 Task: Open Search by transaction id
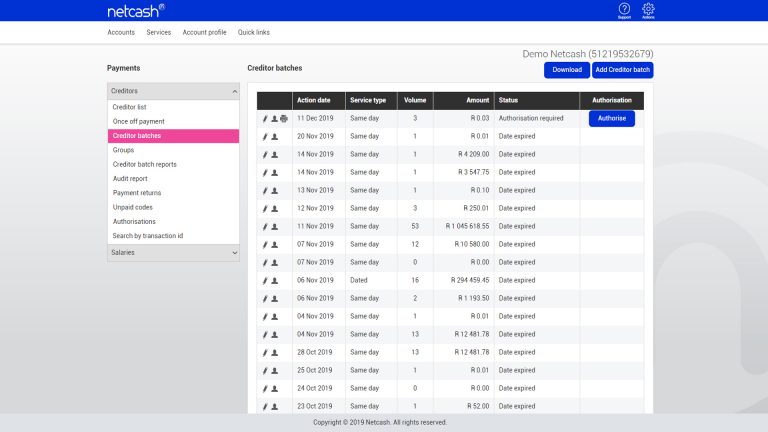point(147,236)
